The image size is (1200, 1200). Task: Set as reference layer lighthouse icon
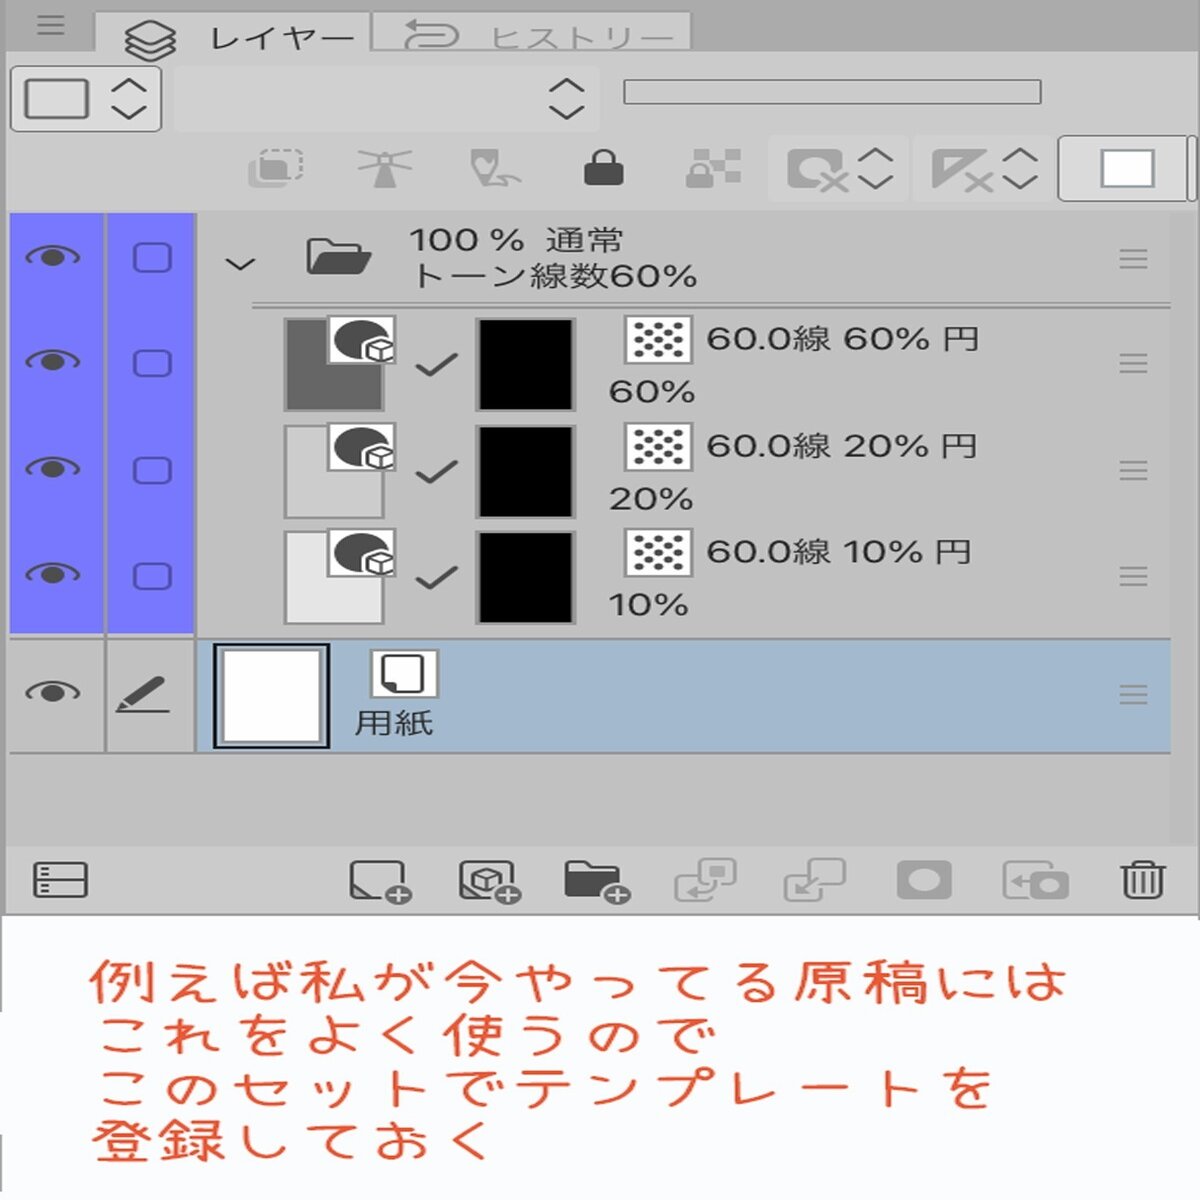385,167
